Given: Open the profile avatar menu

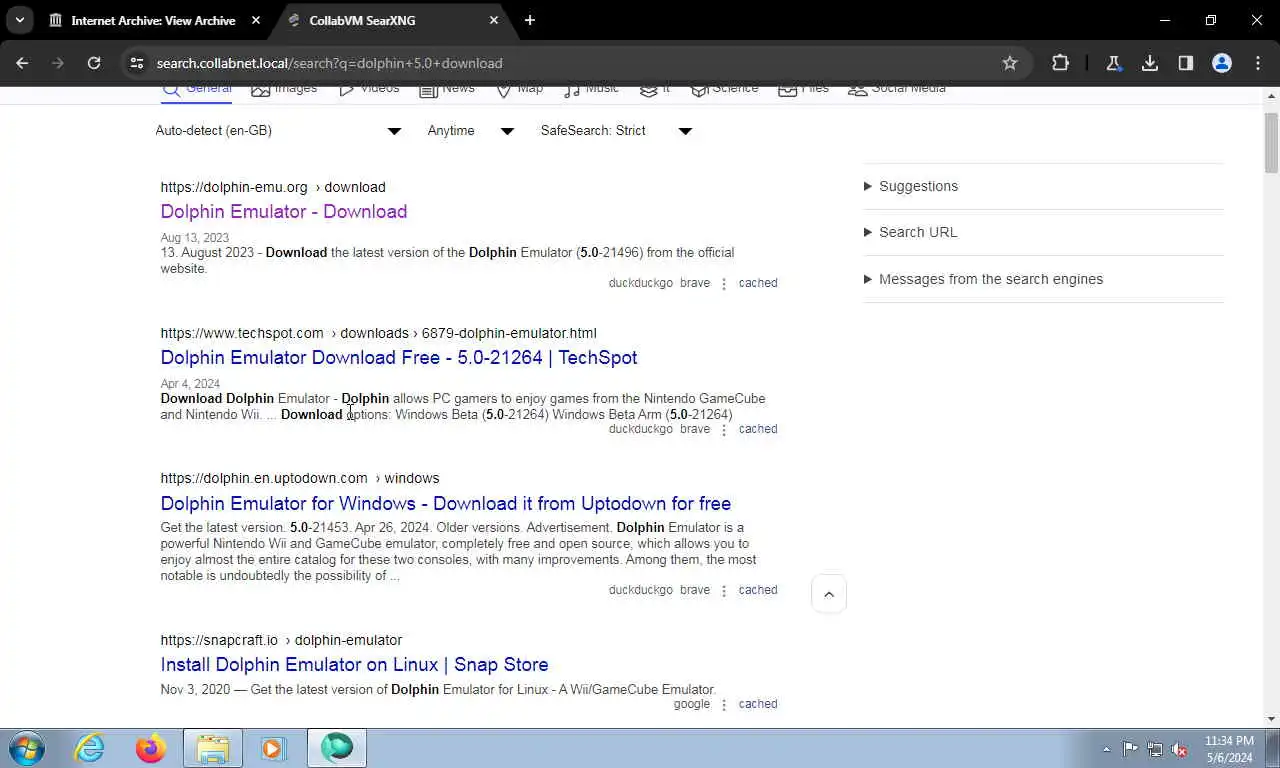Looking at the screenshot, I should pyautogui.click(x=1222, y=63).
